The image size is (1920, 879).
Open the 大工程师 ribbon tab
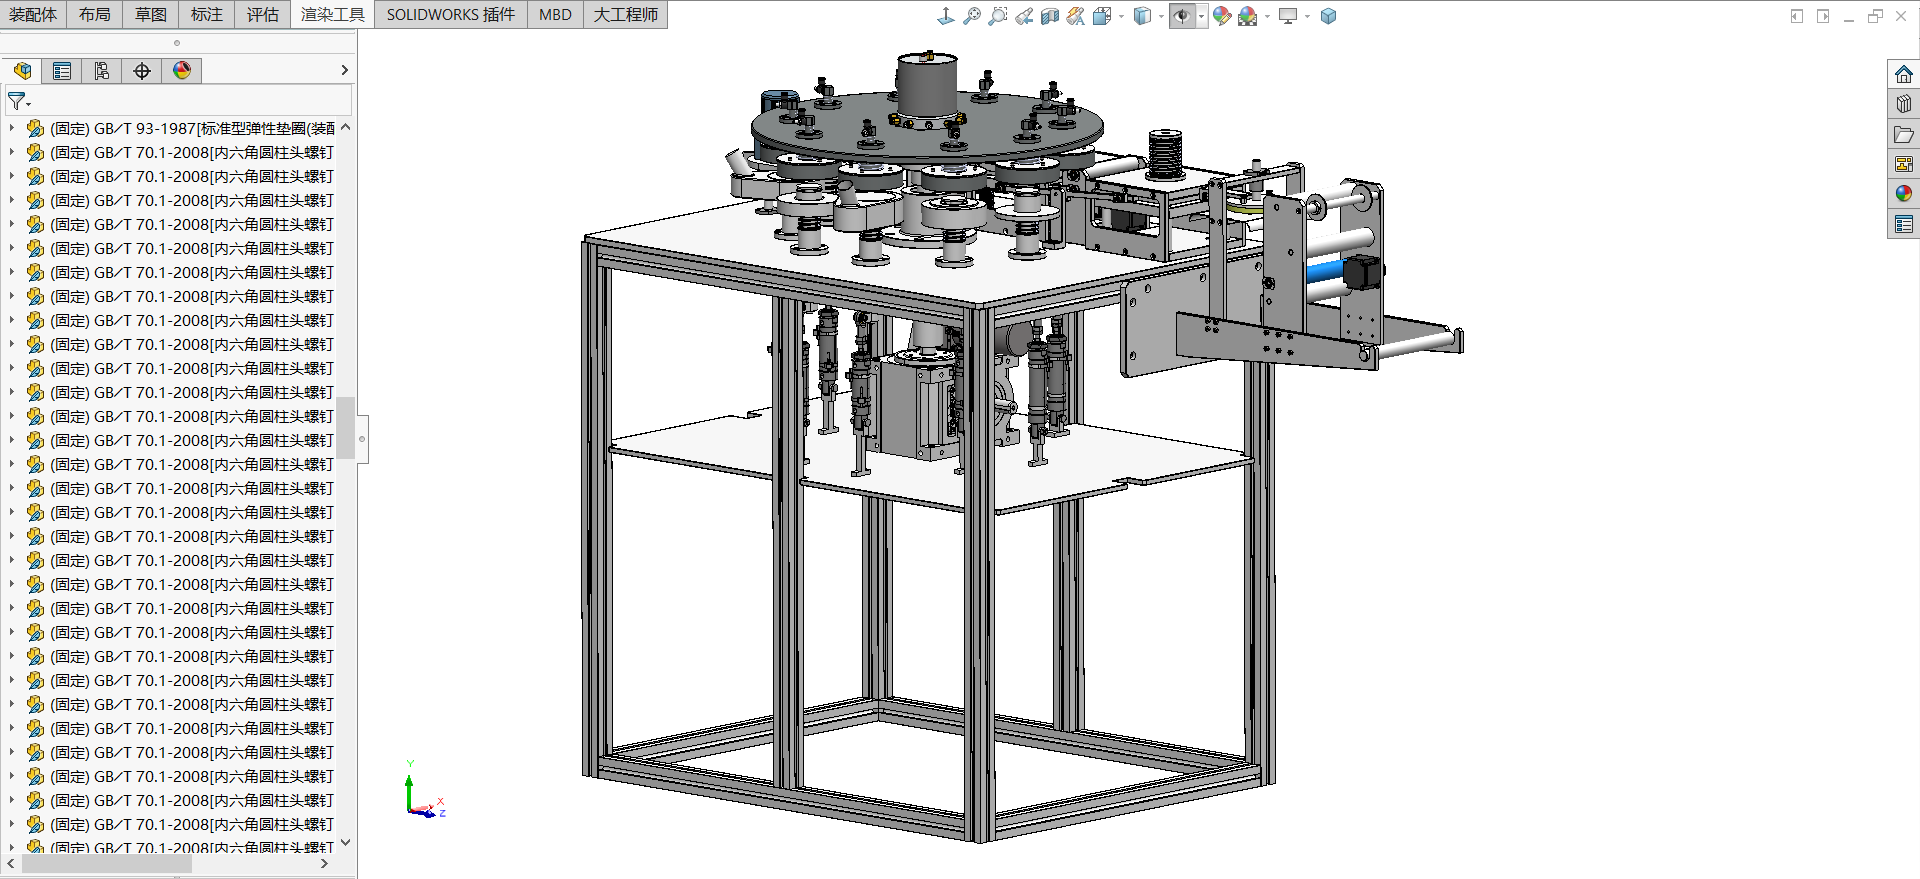[x=626, y=14]
